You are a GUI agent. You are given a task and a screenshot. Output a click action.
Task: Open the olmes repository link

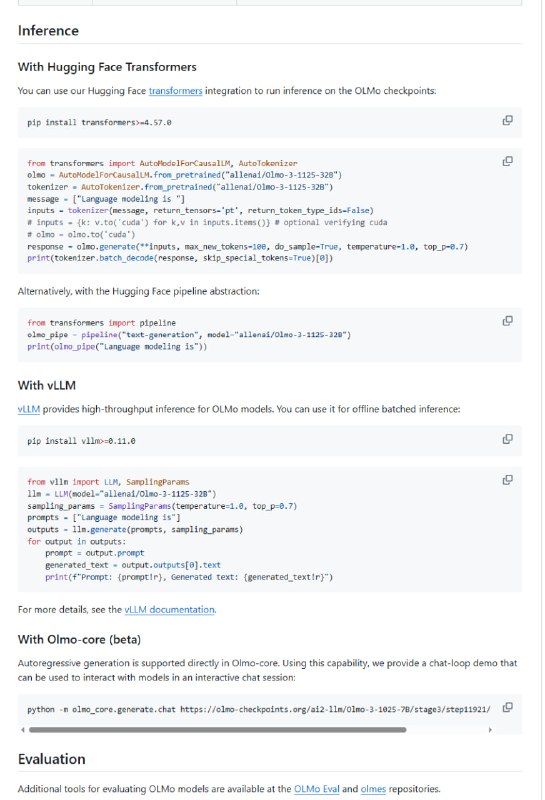pos(373,789)
